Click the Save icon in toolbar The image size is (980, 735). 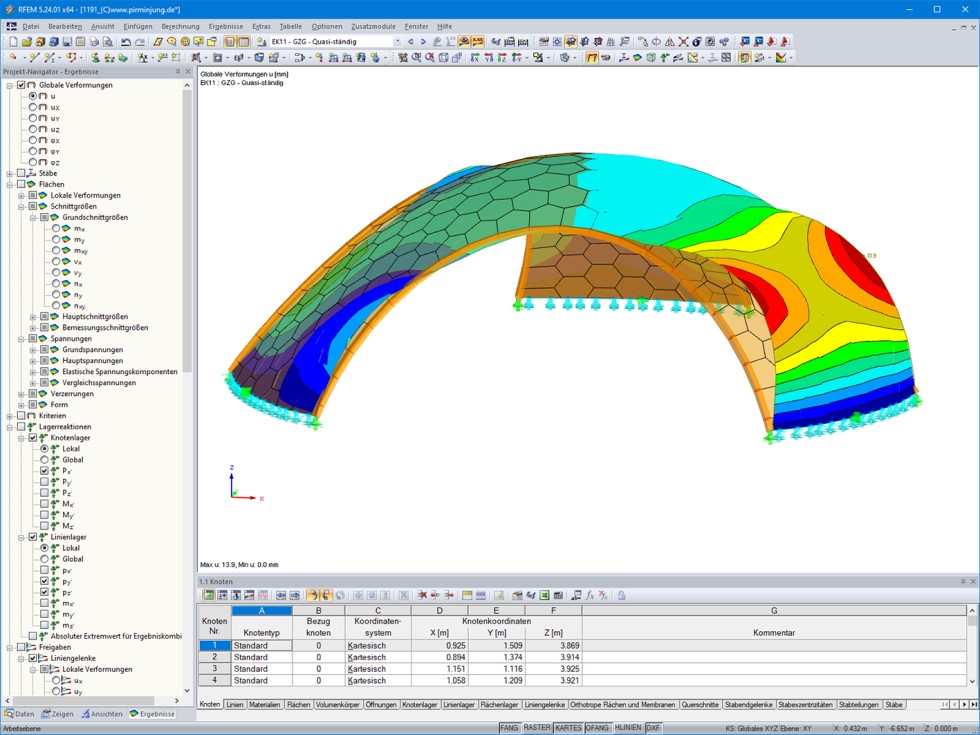tap(66, 42)
